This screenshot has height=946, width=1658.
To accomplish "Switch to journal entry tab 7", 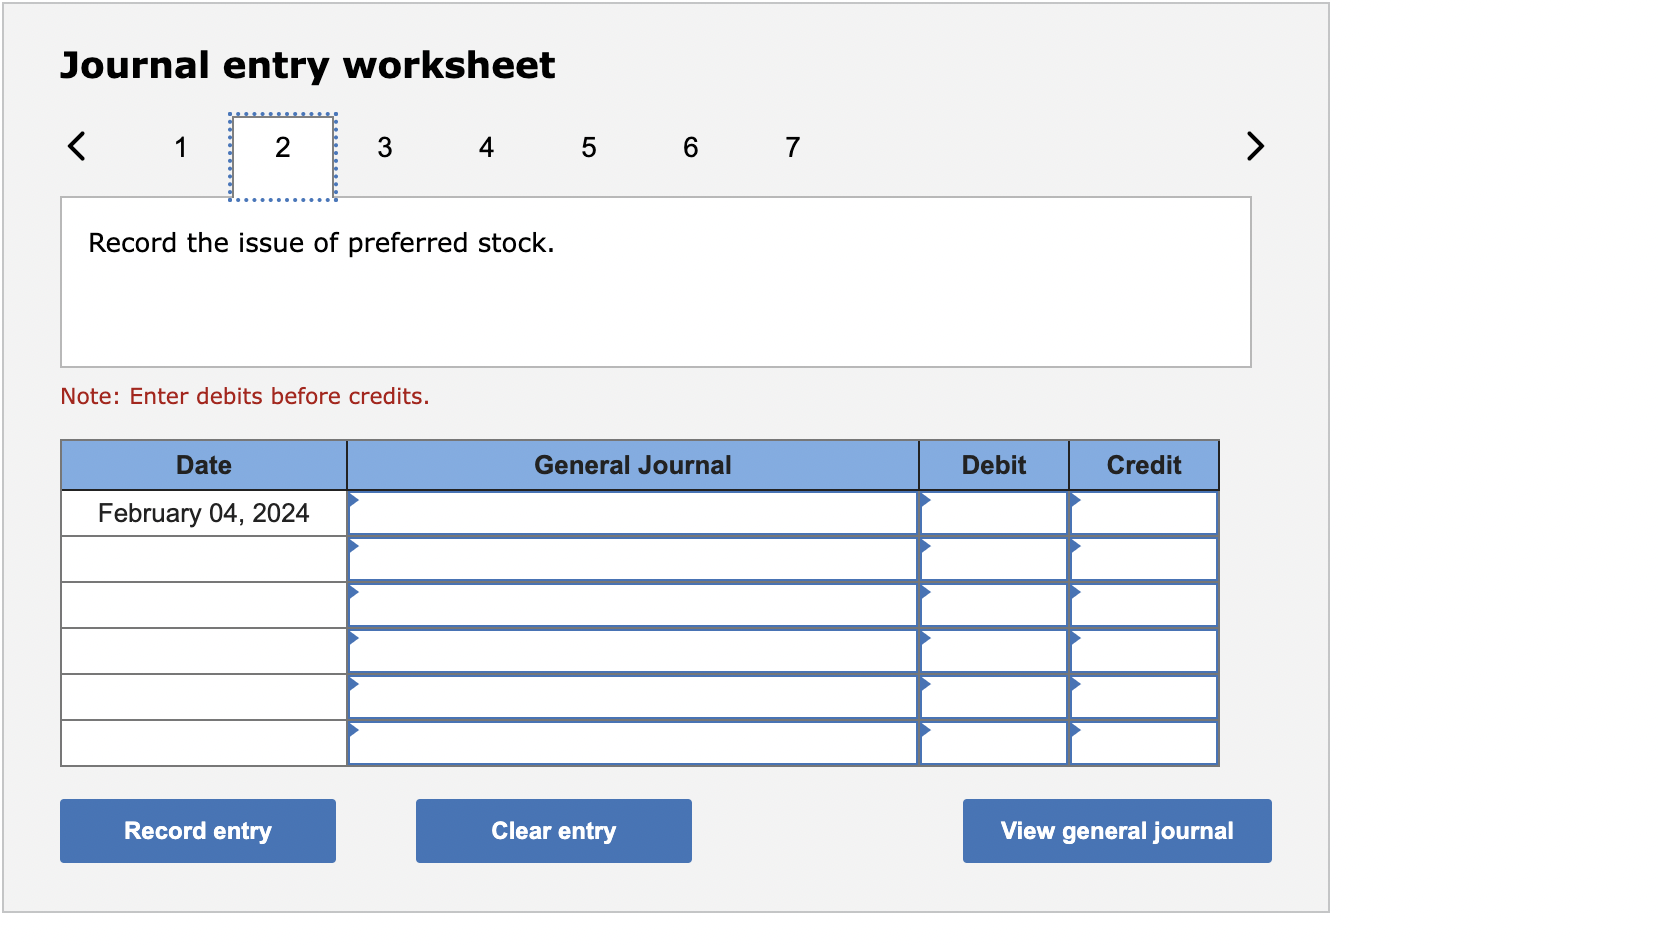I will pos(793,147).
